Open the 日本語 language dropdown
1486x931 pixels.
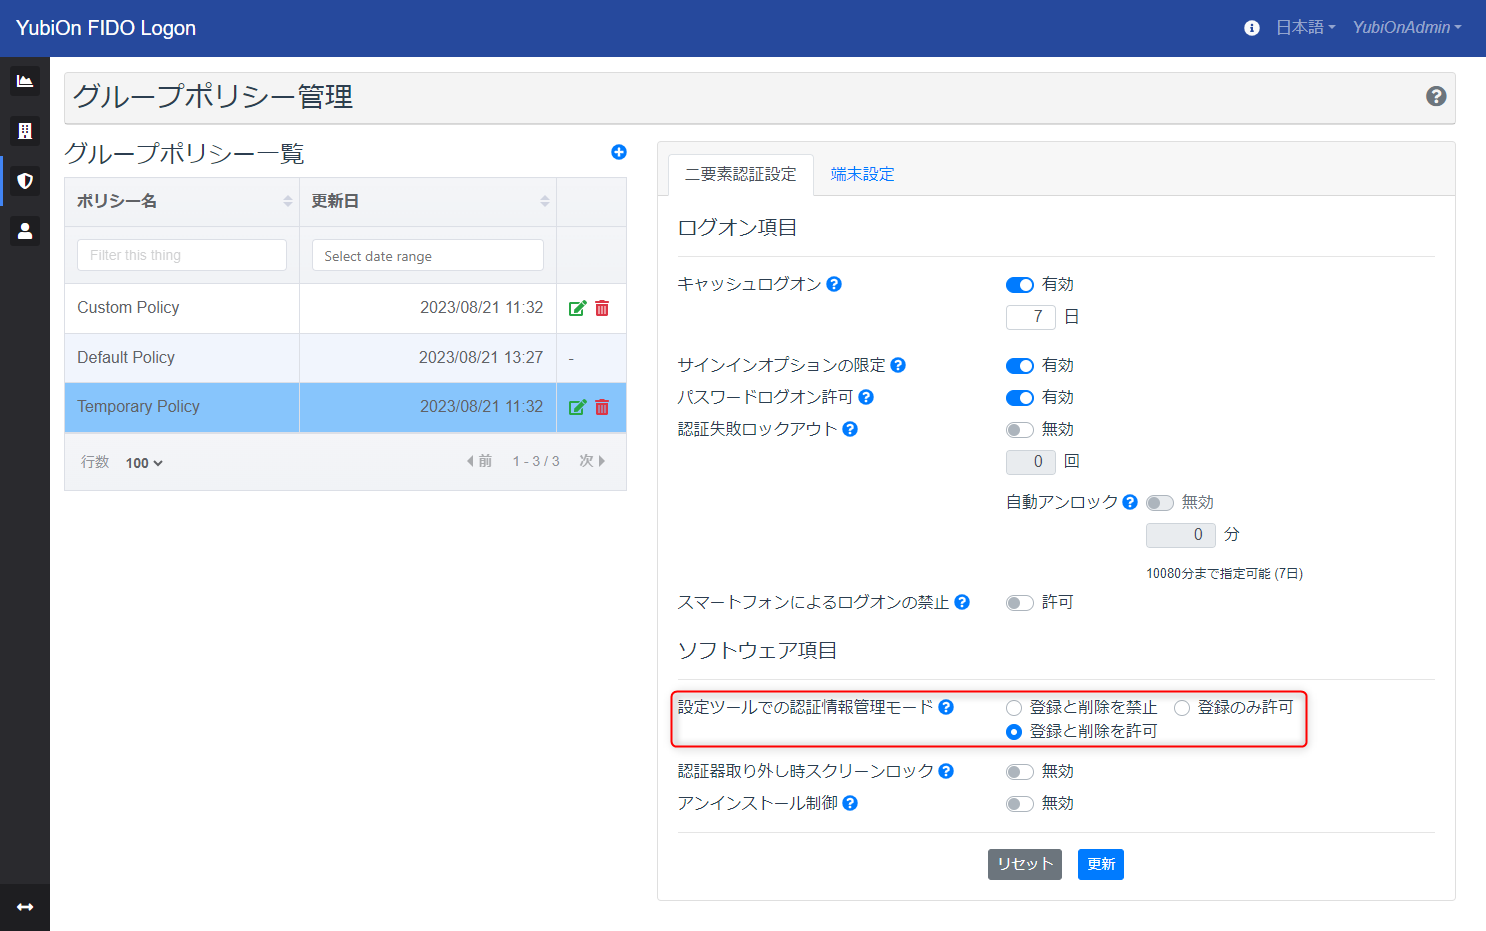click(1303, 27)
